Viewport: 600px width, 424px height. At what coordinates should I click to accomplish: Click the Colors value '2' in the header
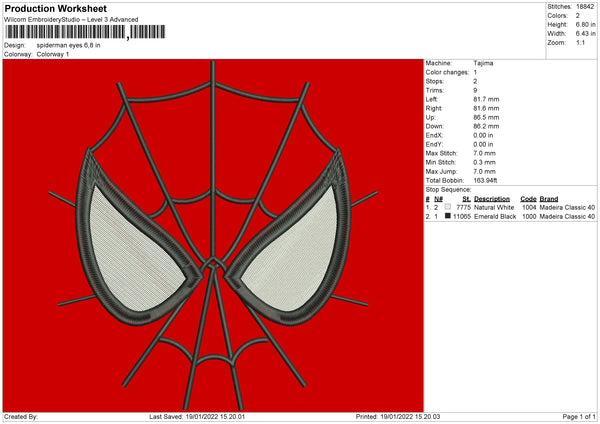coord(578,16)
